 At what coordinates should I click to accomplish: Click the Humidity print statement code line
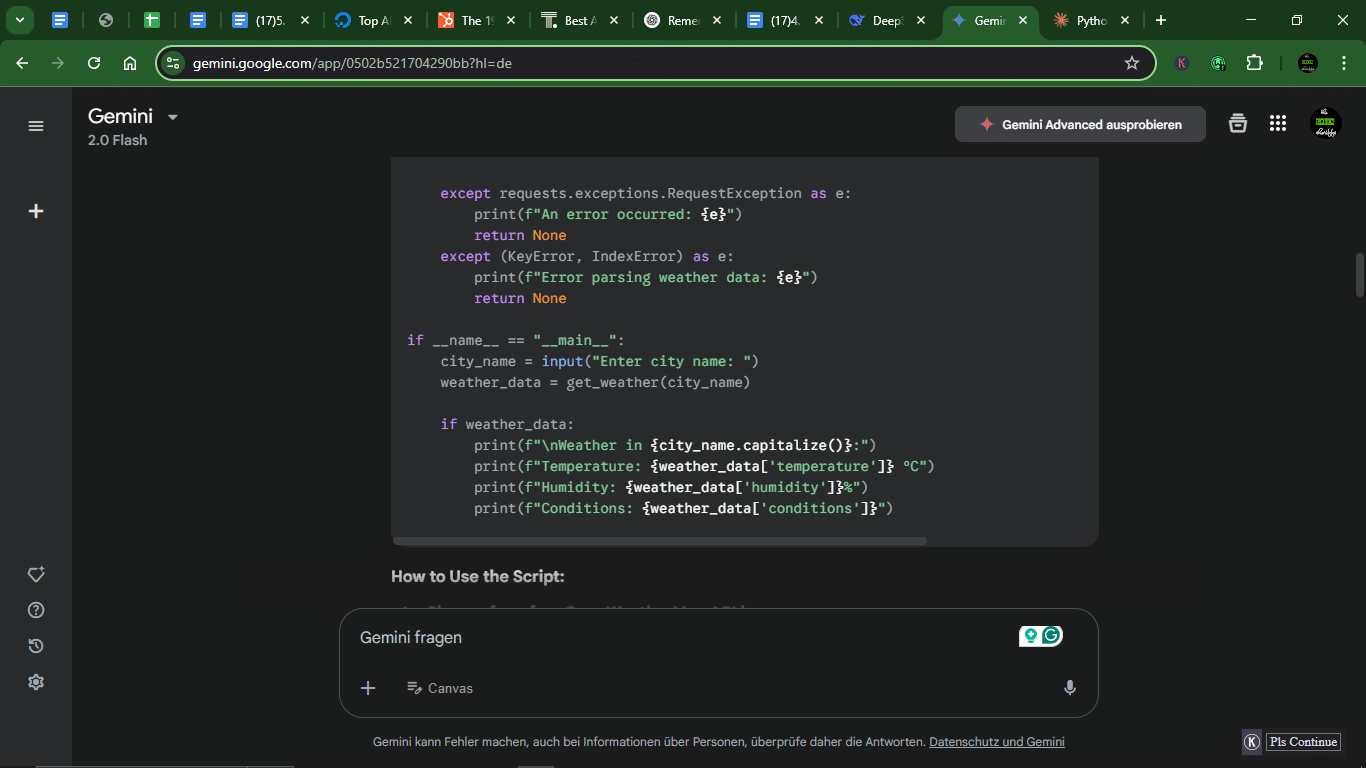pos(671,487)
